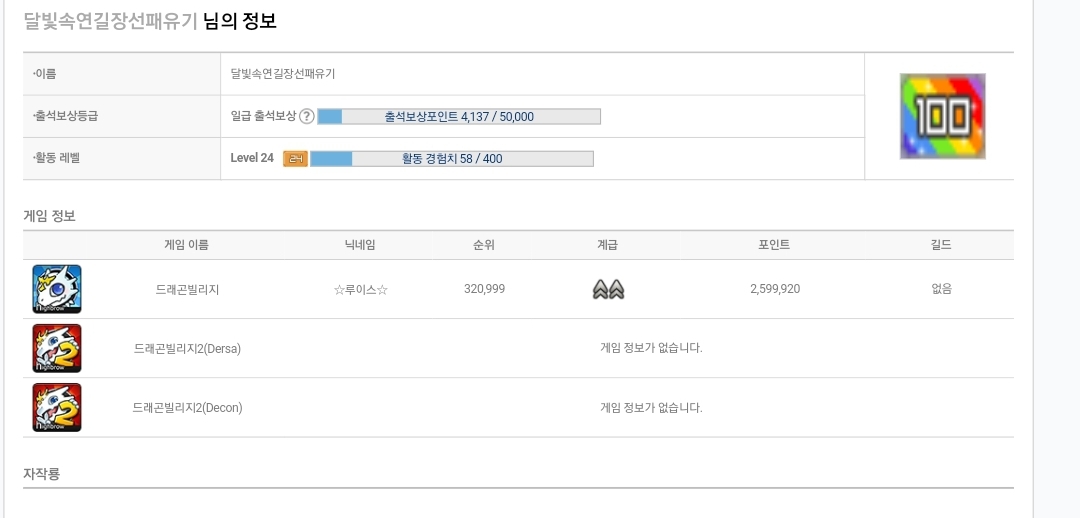Click the attendance reward points progress bar

[x=459, y=116]
